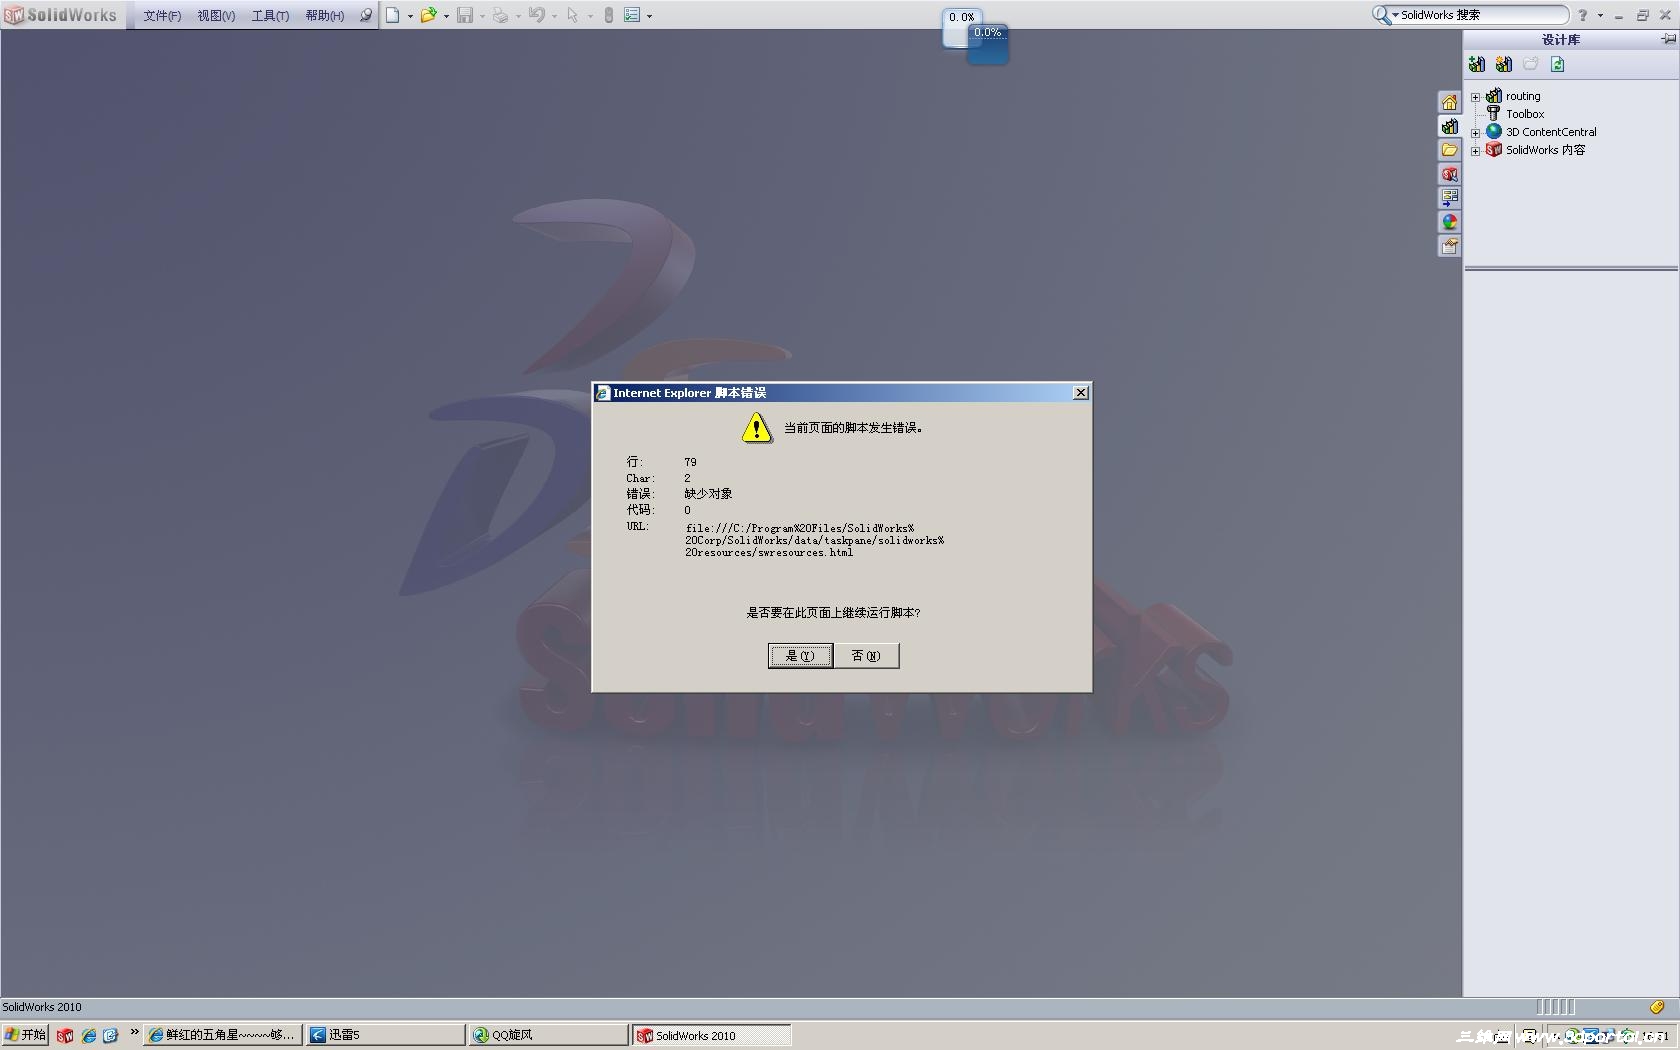This screenshot has height=1050, width=1680.
Task: Open the Appearances color ball tab
Action: [x=1450, y=222]
